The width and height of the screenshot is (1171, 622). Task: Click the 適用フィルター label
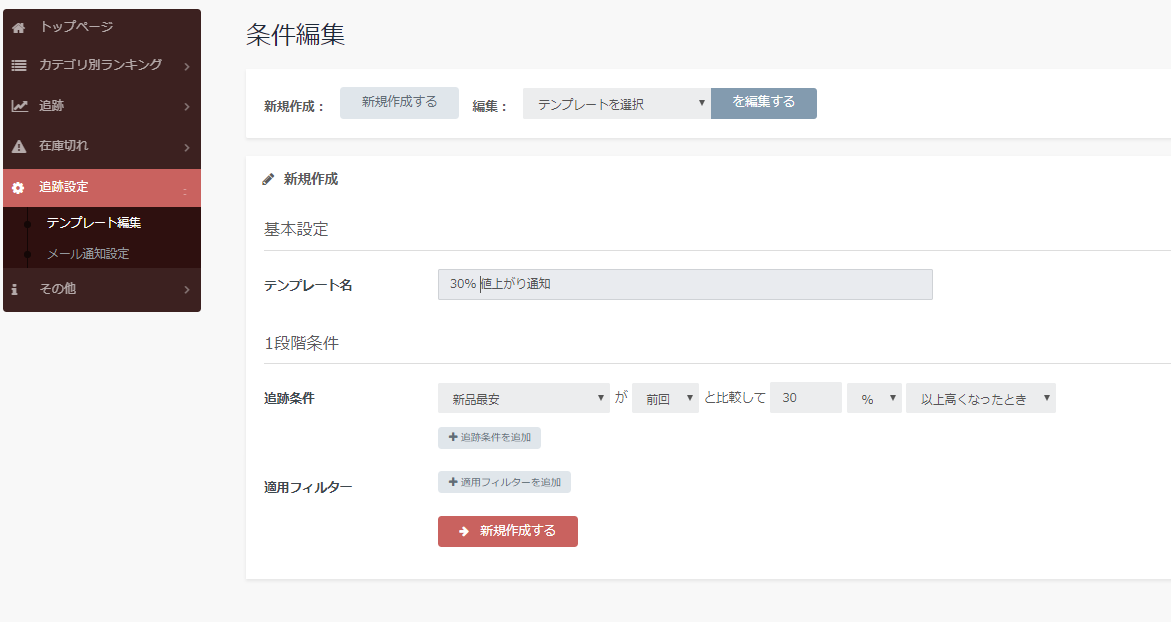(308, 488)
